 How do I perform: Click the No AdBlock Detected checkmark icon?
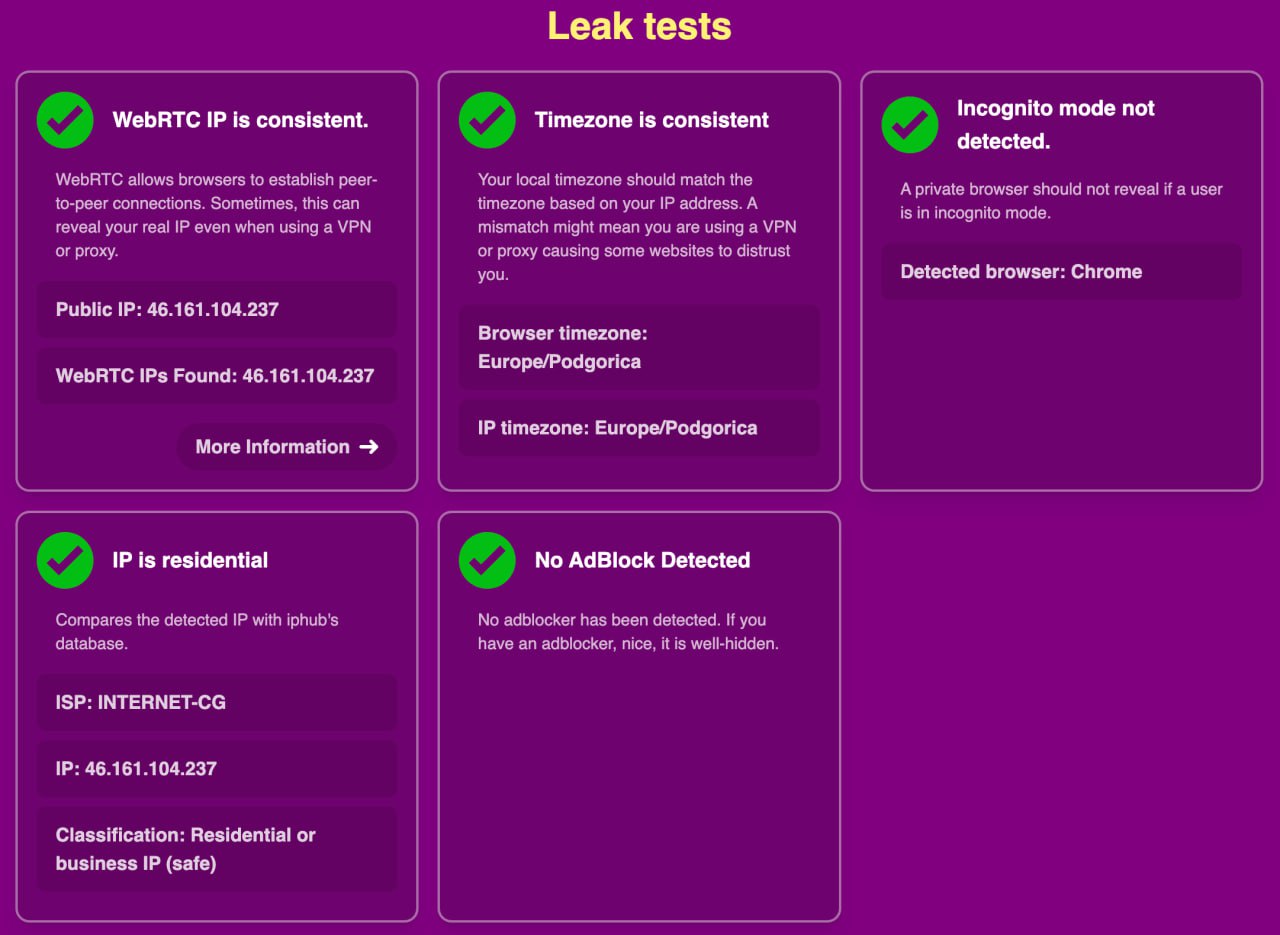tap(487, 560)
